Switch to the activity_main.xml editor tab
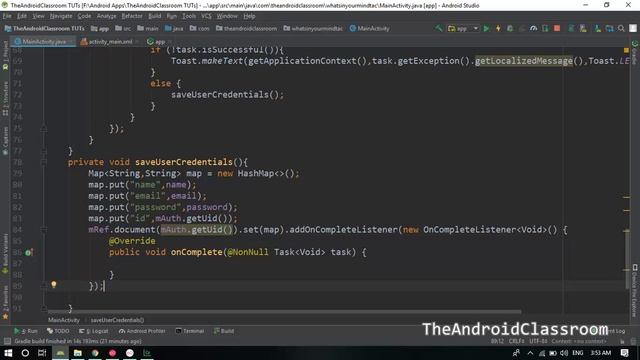The height and width of the screenshot is (360, 640). pyautogui.click(x=110, y=42)
